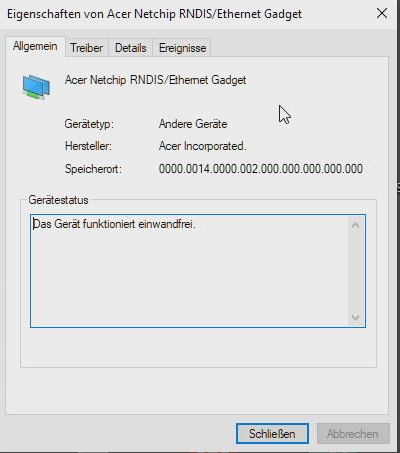Click the device name Acer Netchip RNDIS/Ethernet Gadget
Viewport: 400px width, 453px height.
coord(156,80)
